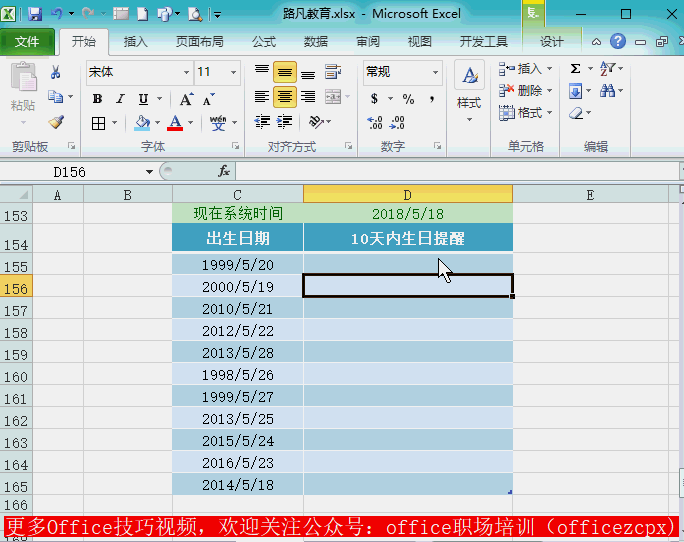Click the Clear eraser icon

(x=576, y=113)
